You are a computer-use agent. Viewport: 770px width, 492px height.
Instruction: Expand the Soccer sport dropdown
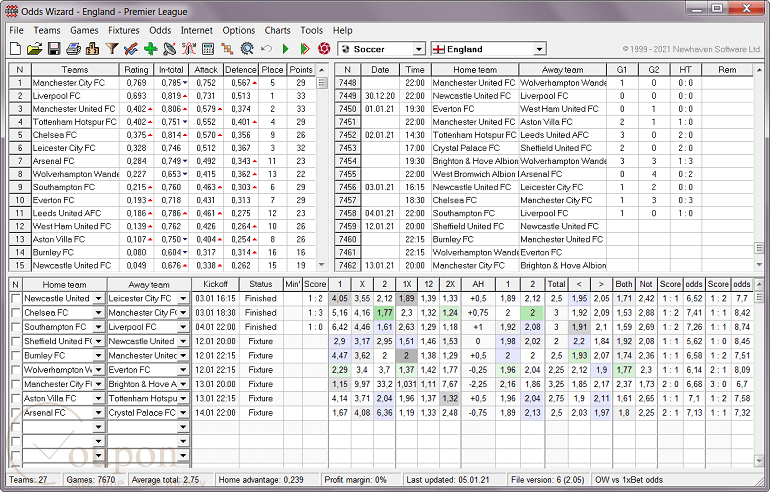tap(418, 49)
